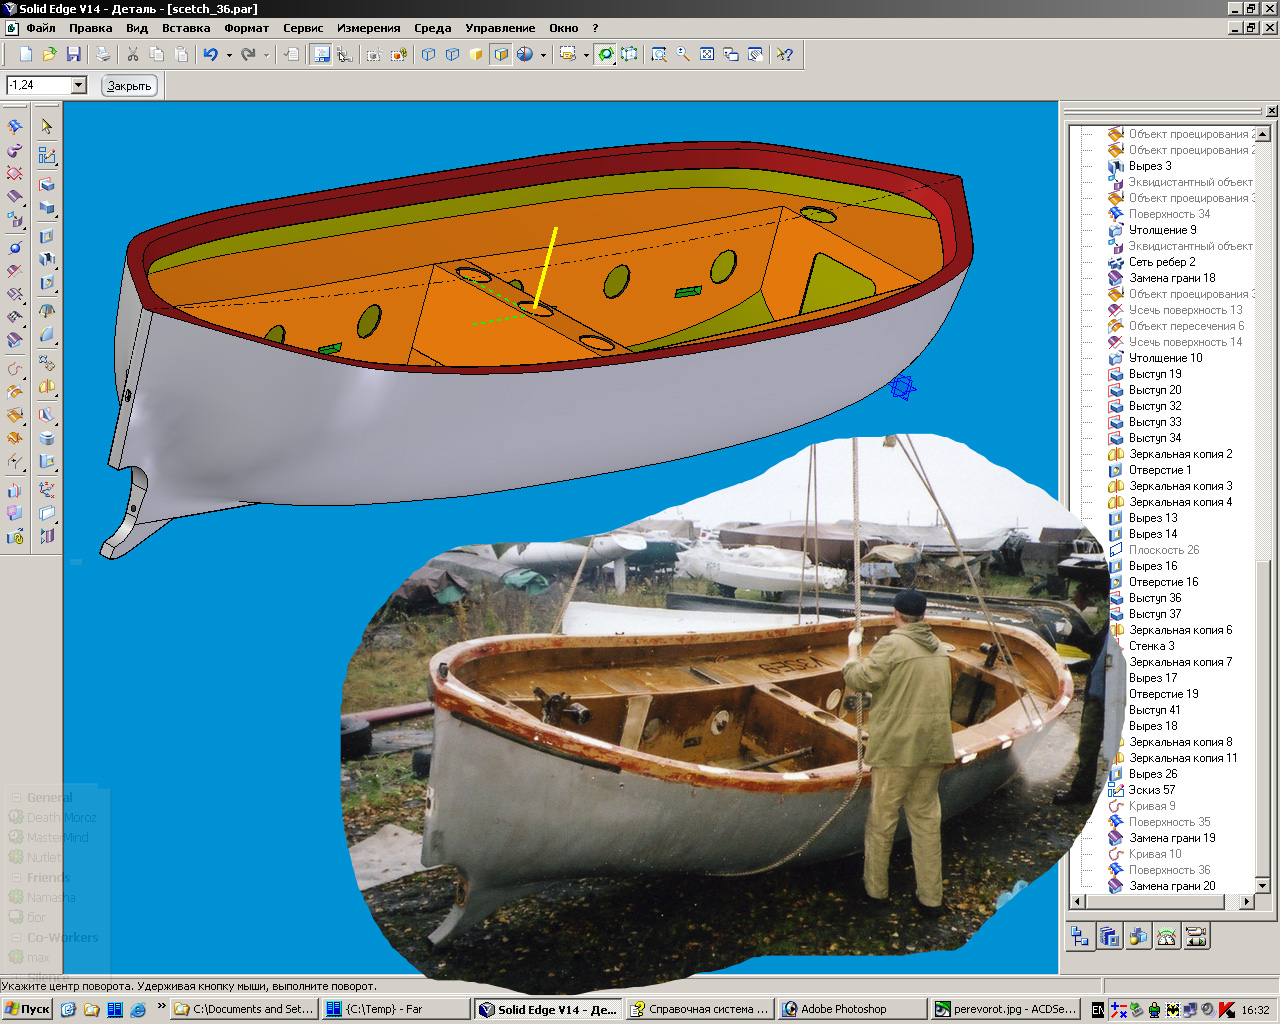Image resolution: width=1280 pixels, height=1024 pixels.
Task: Click the Save diskette icon in toolbar
Action: pyautogui.click(x=73, y=55)
